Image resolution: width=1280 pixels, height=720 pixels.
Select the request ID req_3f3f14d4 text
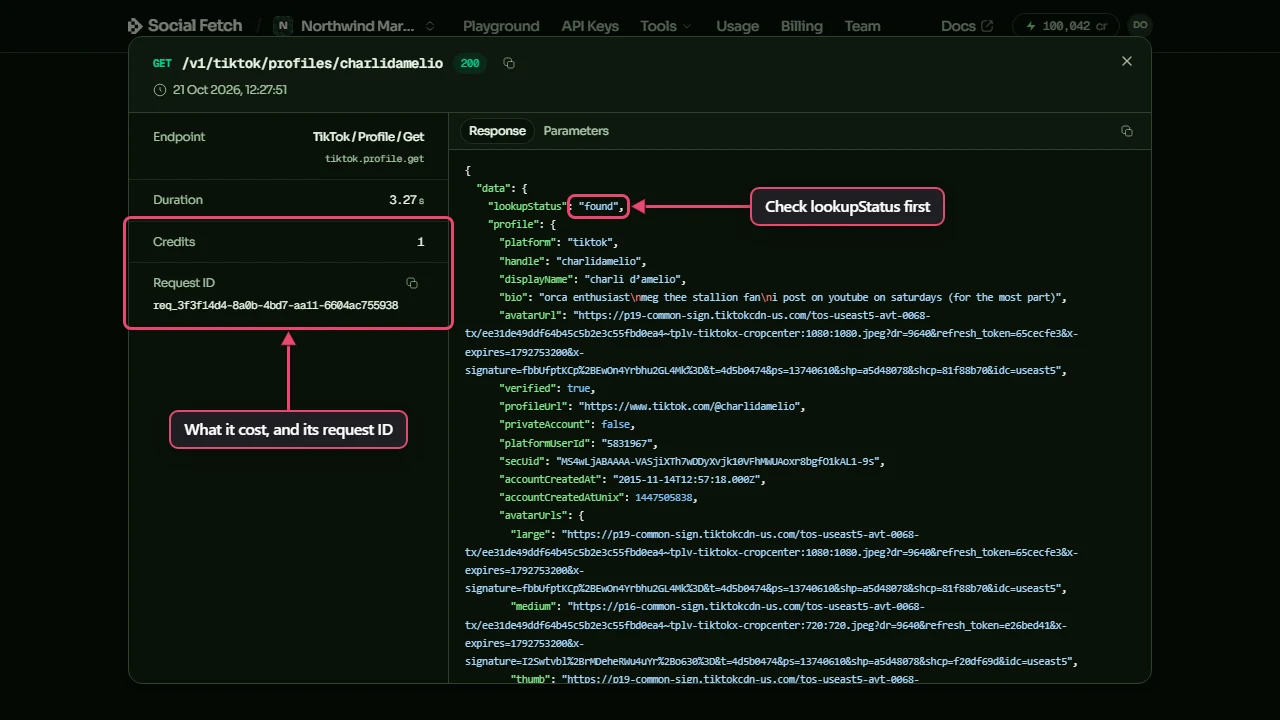point(275,305)
